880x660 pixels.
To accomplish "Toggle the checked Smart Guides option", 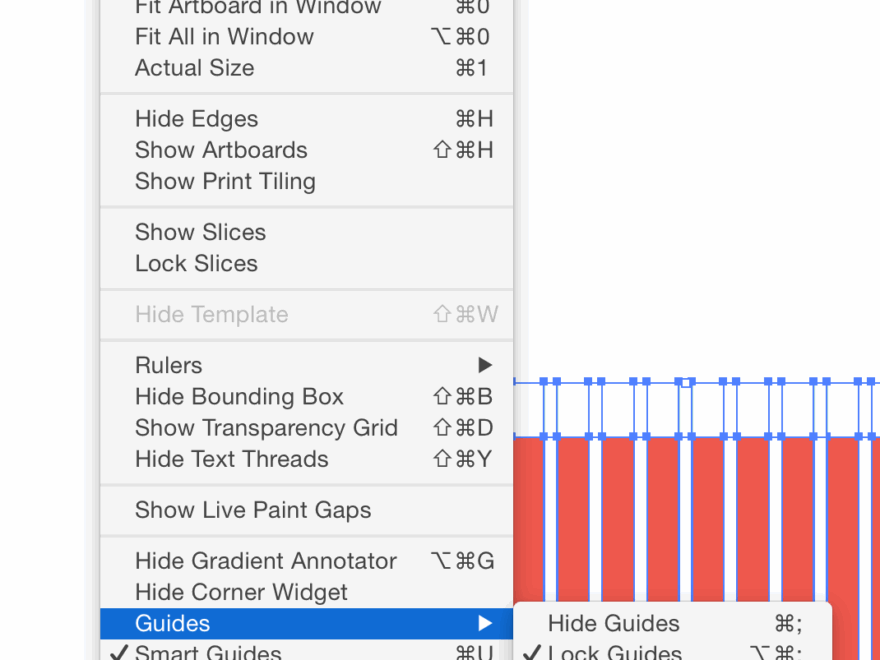I will click(208, 652).
